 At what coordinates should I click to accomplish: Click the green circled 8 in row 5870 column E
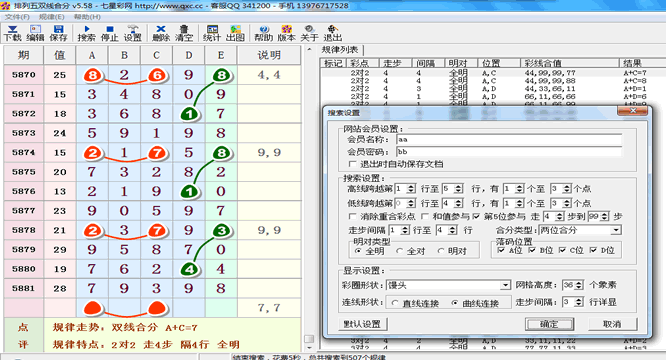tap(221, 76)
